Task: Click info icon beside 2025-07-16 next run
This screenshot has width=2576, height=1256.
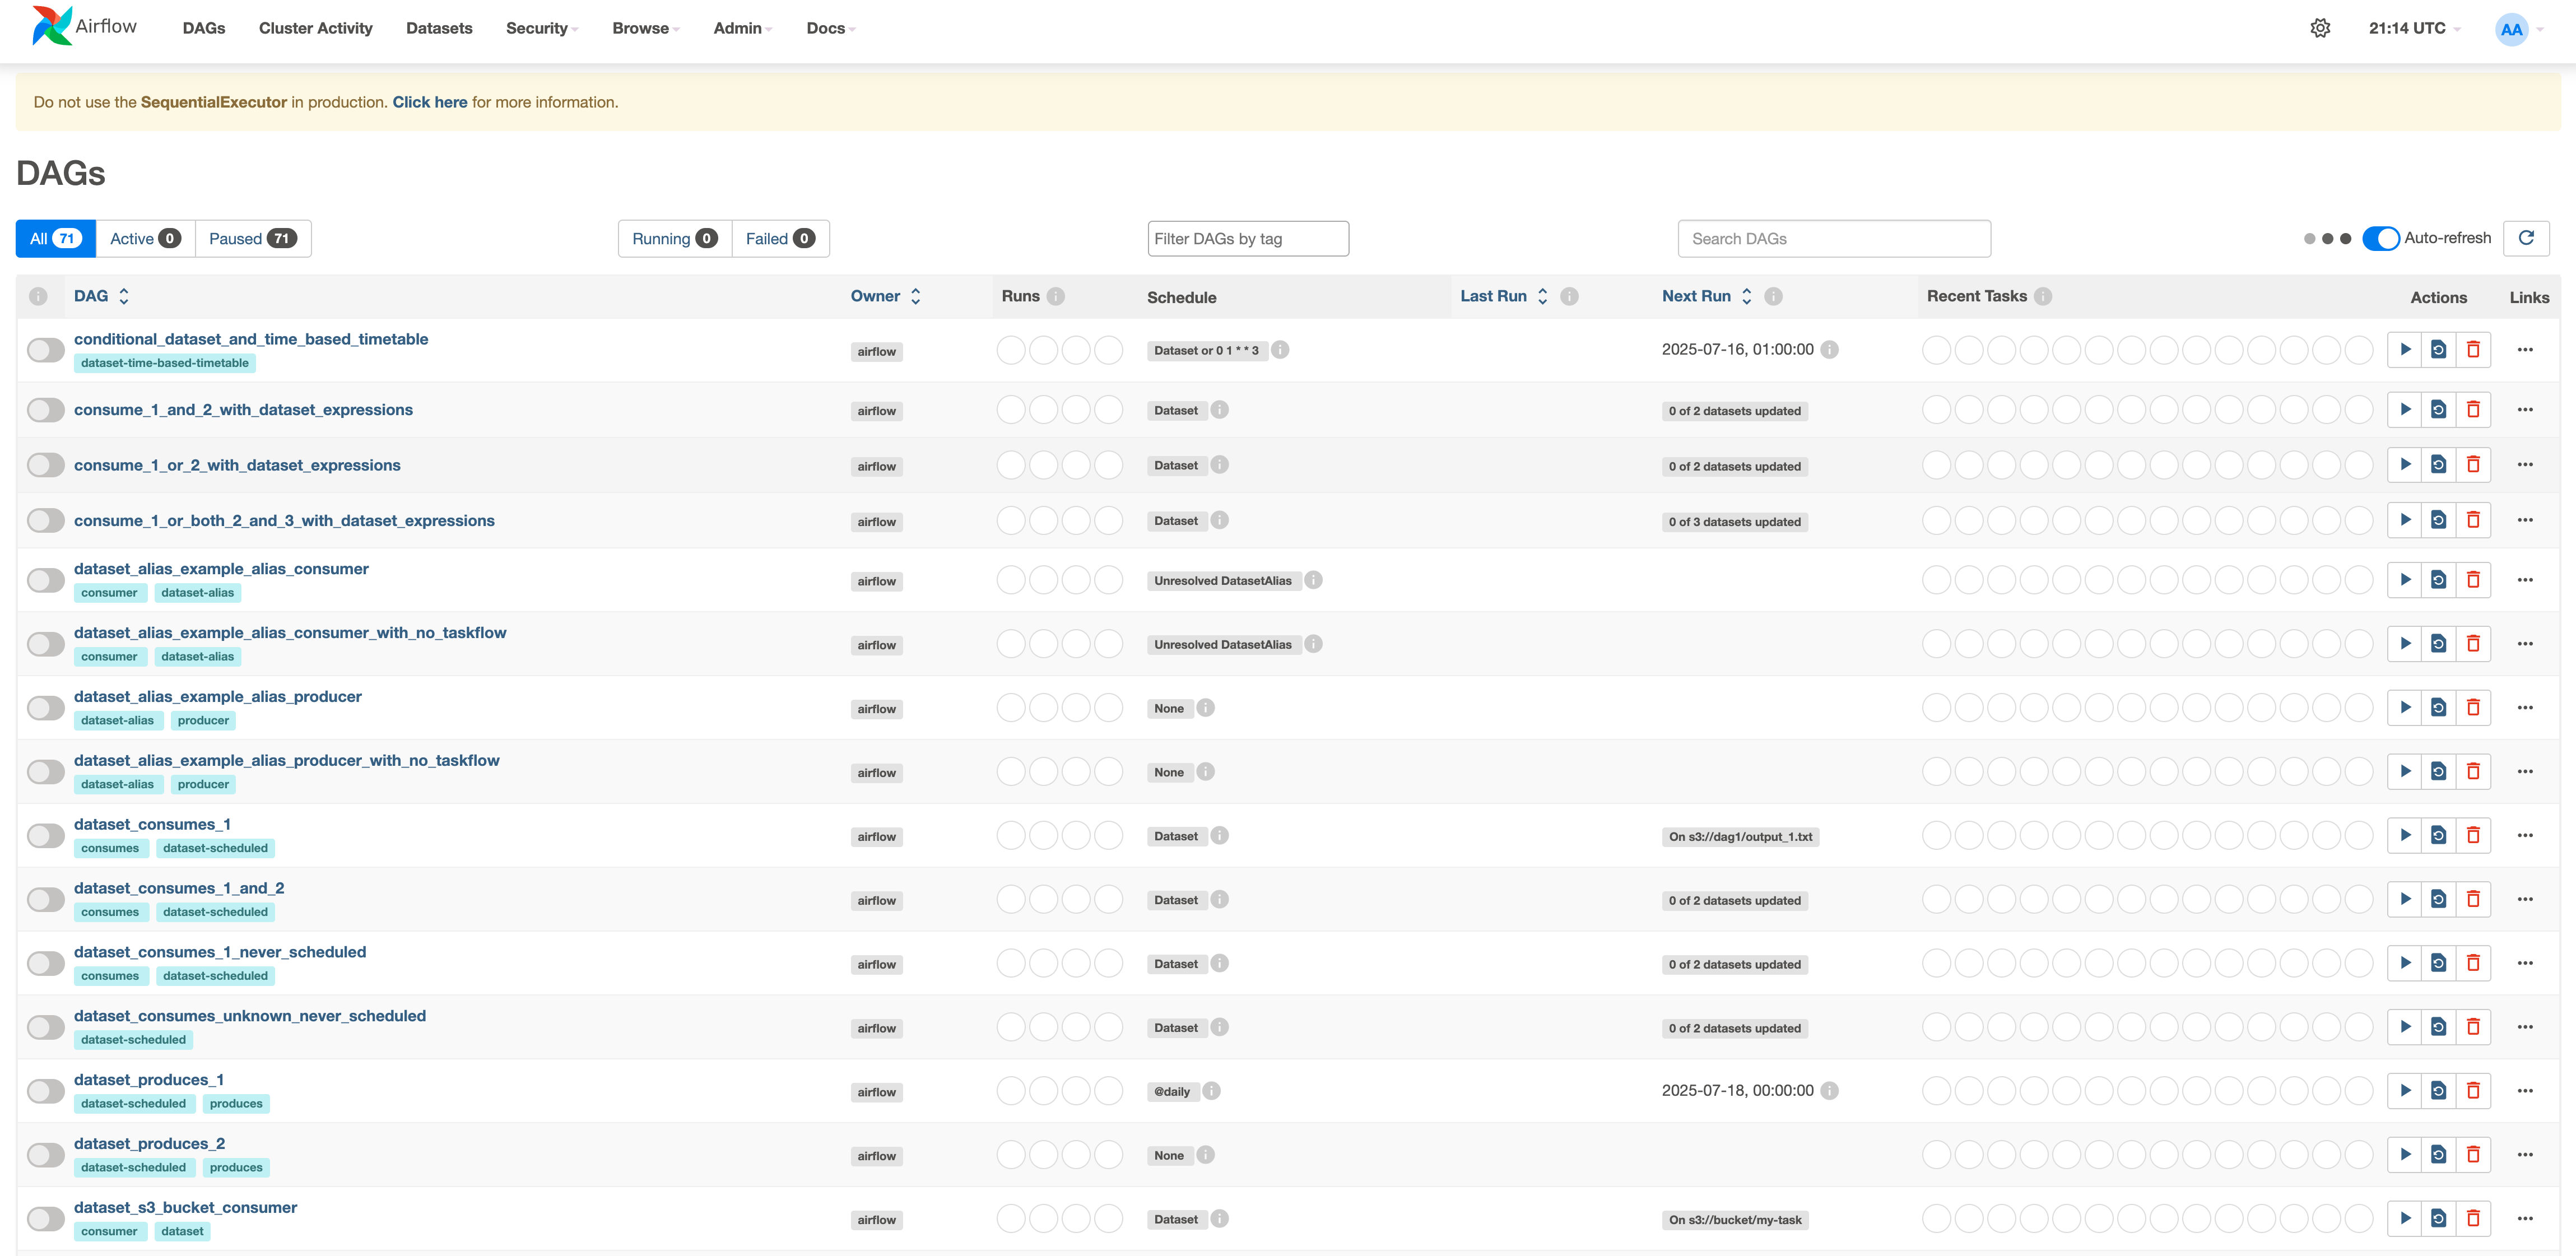Action: point(1829,349)
